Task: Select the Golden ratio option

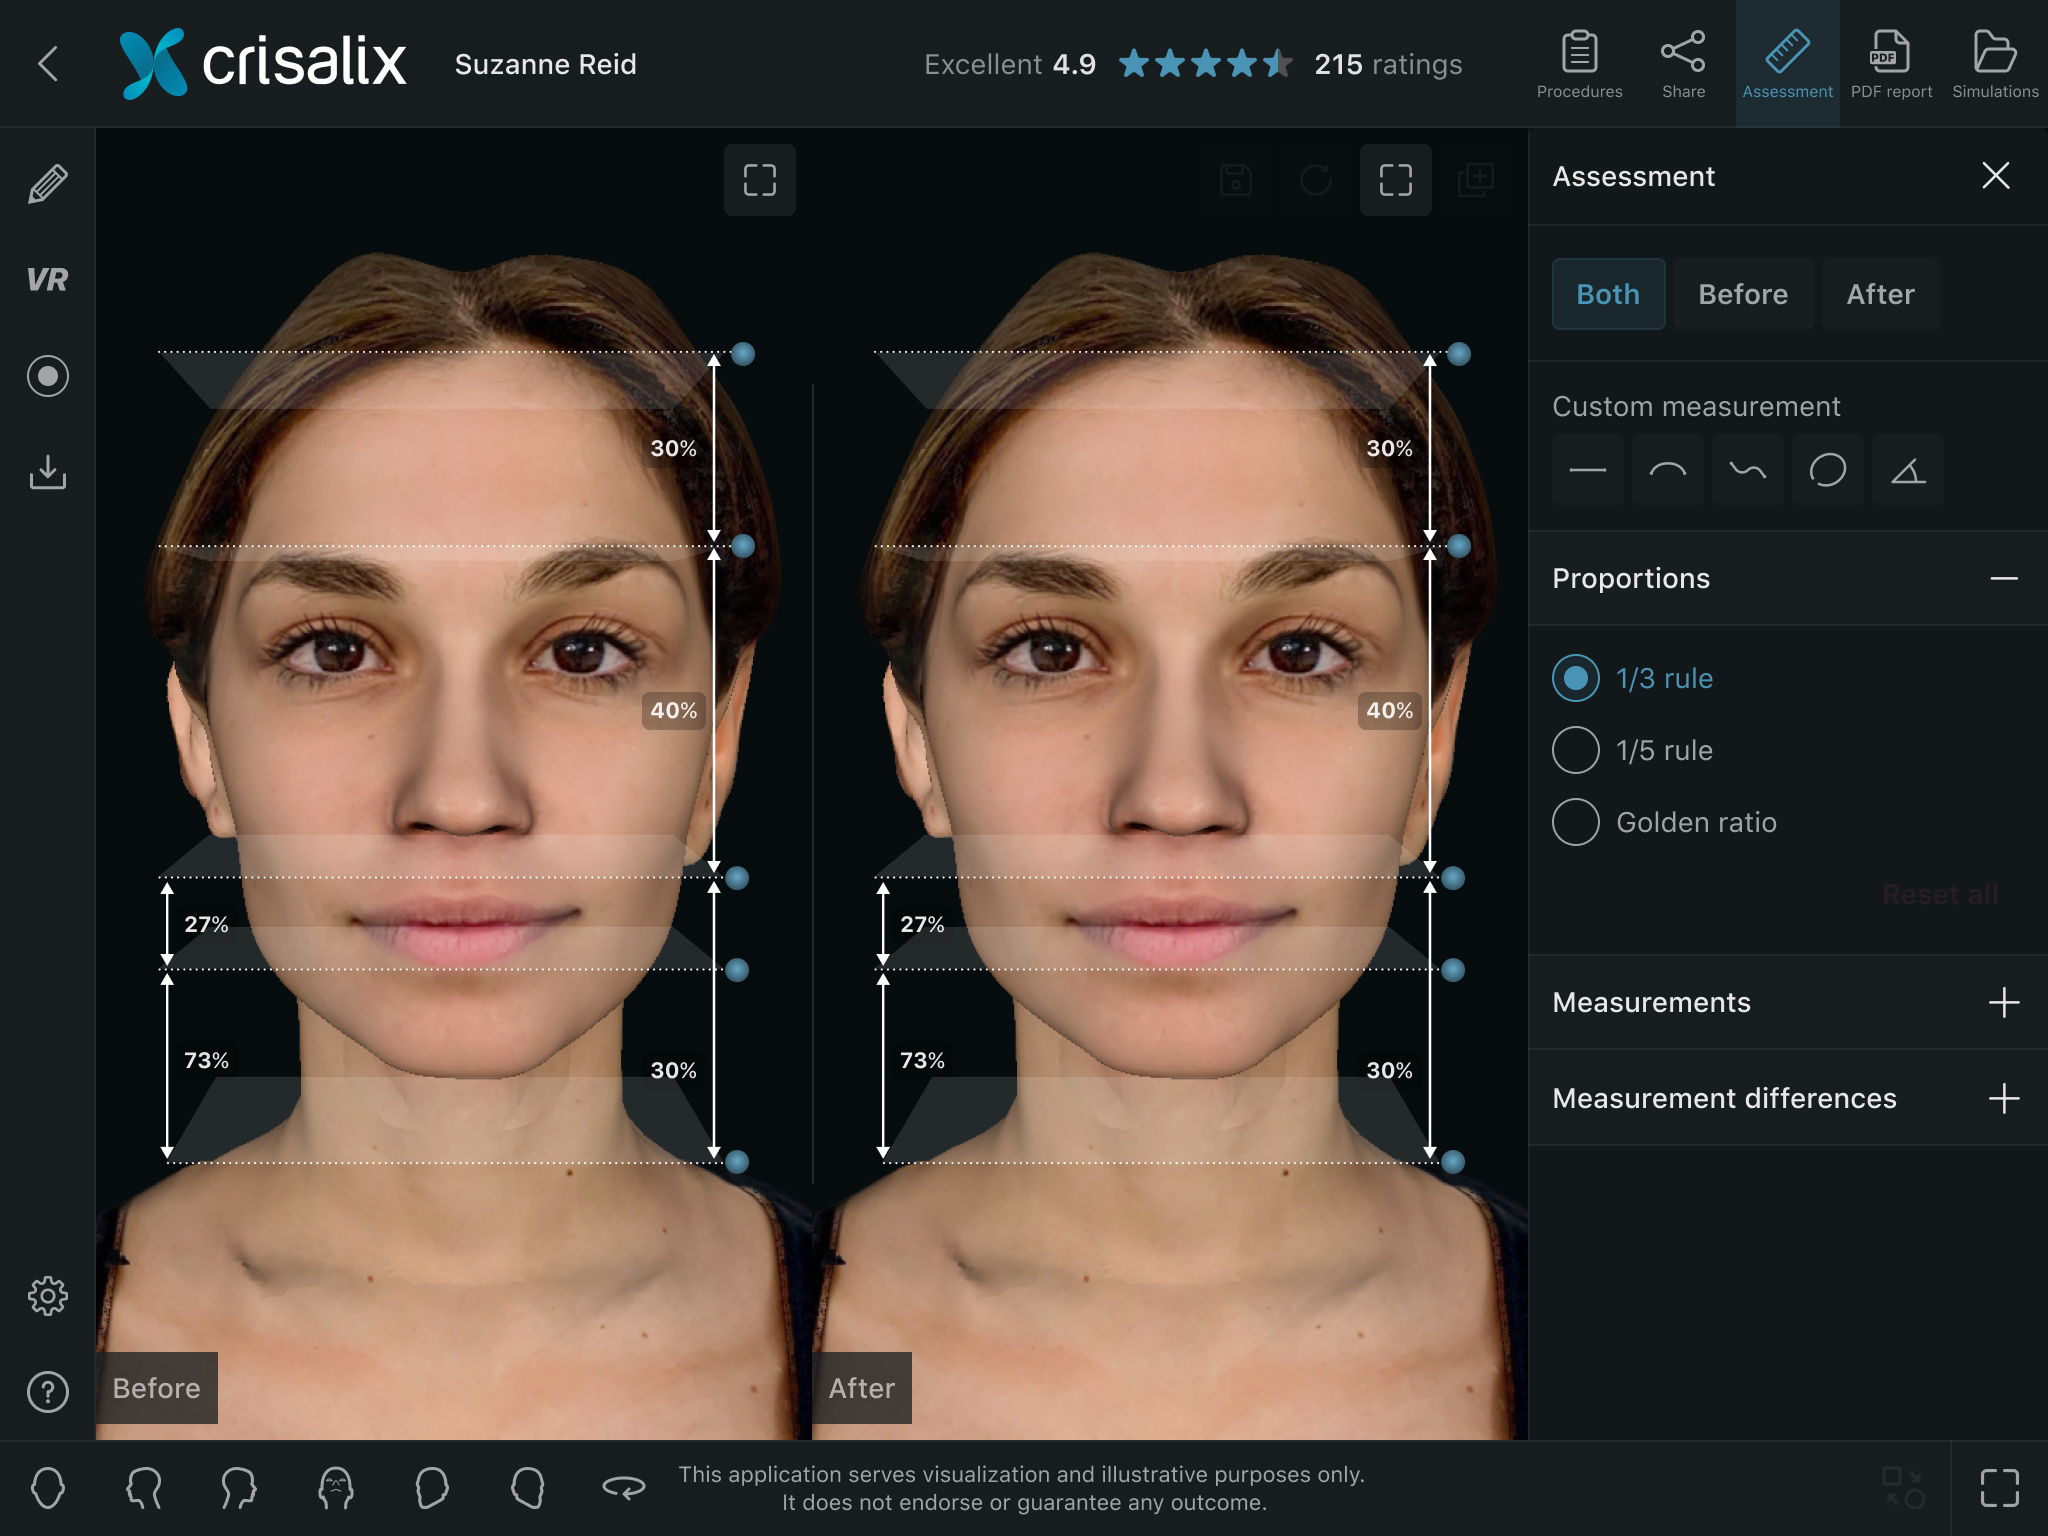Action: (x=1576, y=822)
